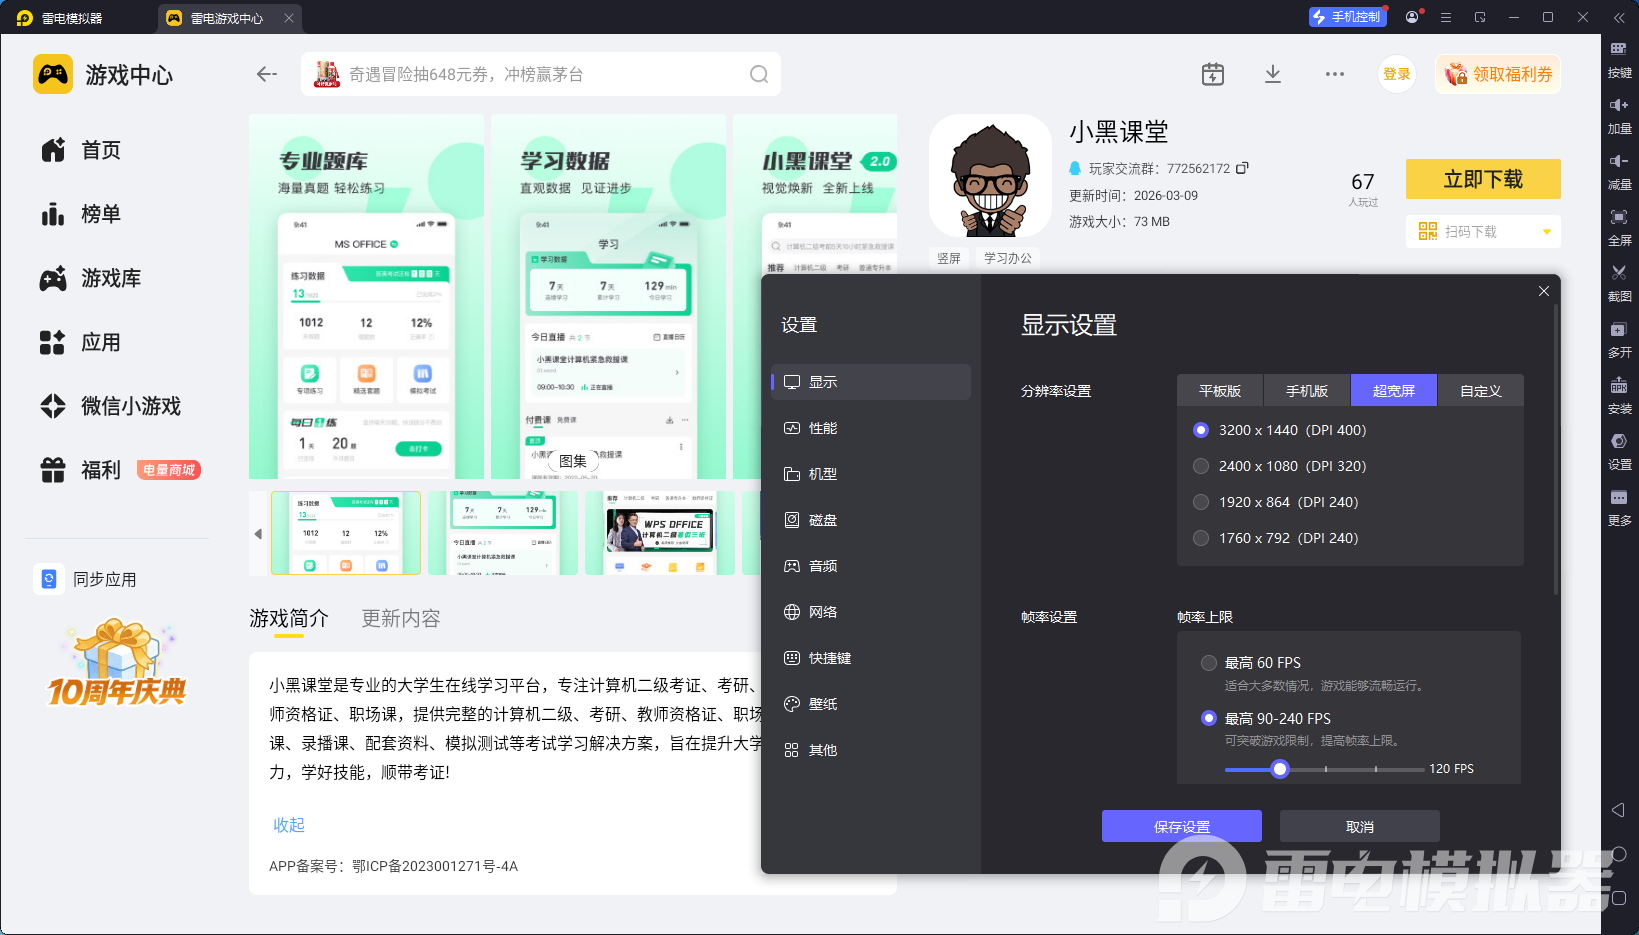1639x935 pixels.
Task: Click the 保存设置 button
Action: (x=1181, y=827)
